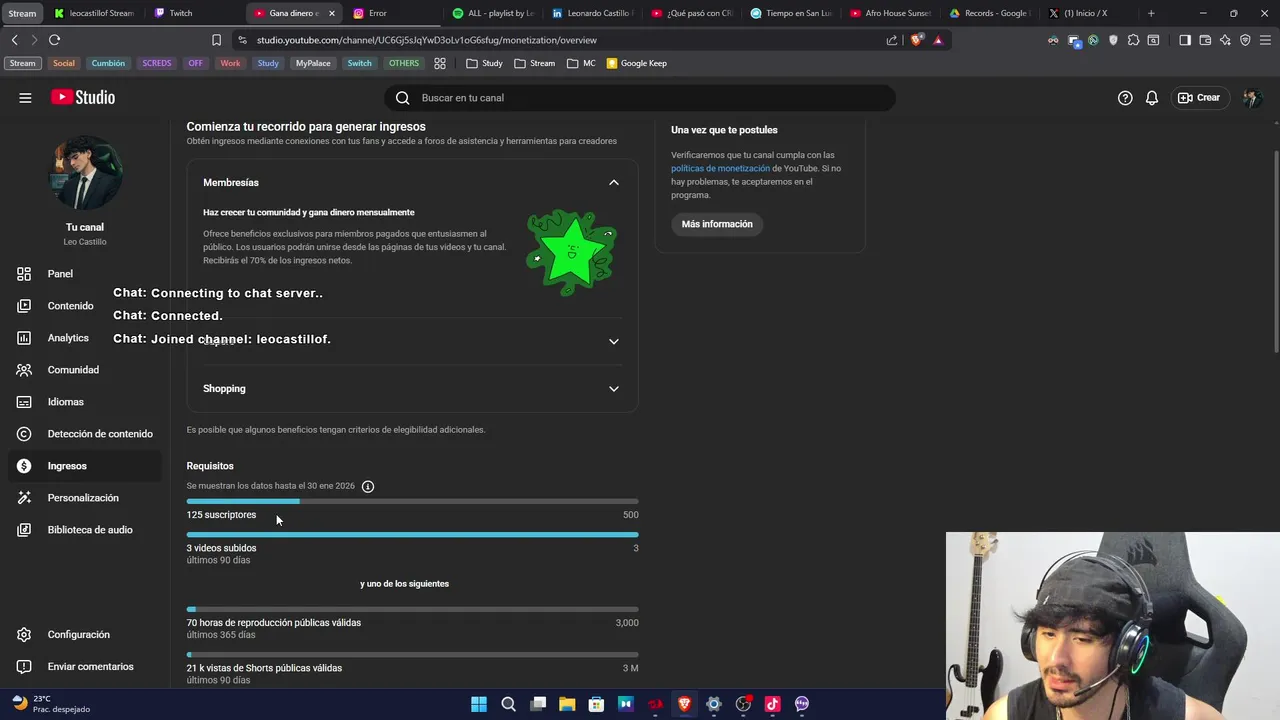Switch to the Inicio / X tab

pos(1088,13)
